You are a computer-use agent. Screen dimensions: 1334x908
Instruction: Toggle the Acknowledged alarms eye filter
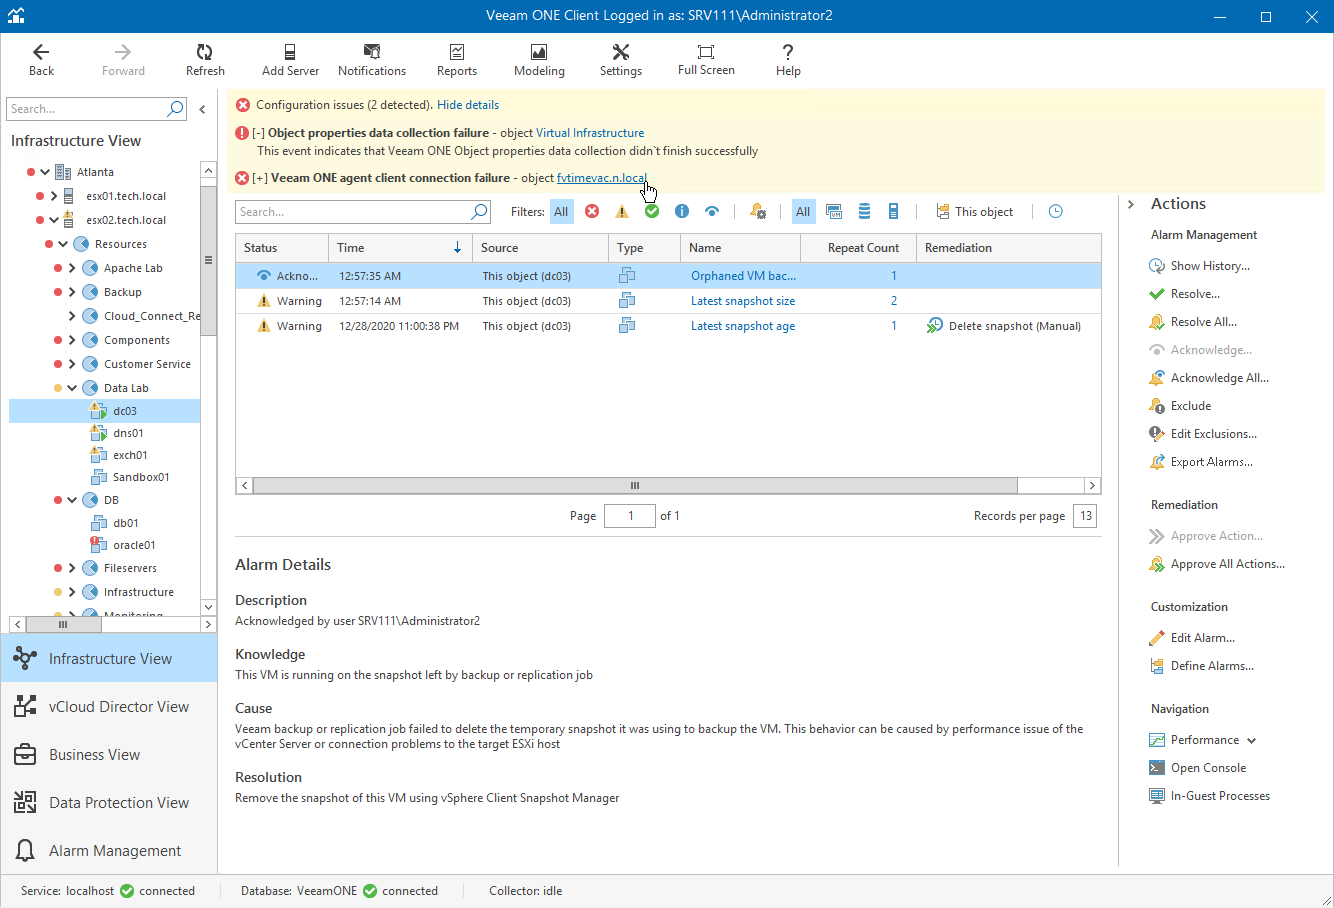(712, 211)
